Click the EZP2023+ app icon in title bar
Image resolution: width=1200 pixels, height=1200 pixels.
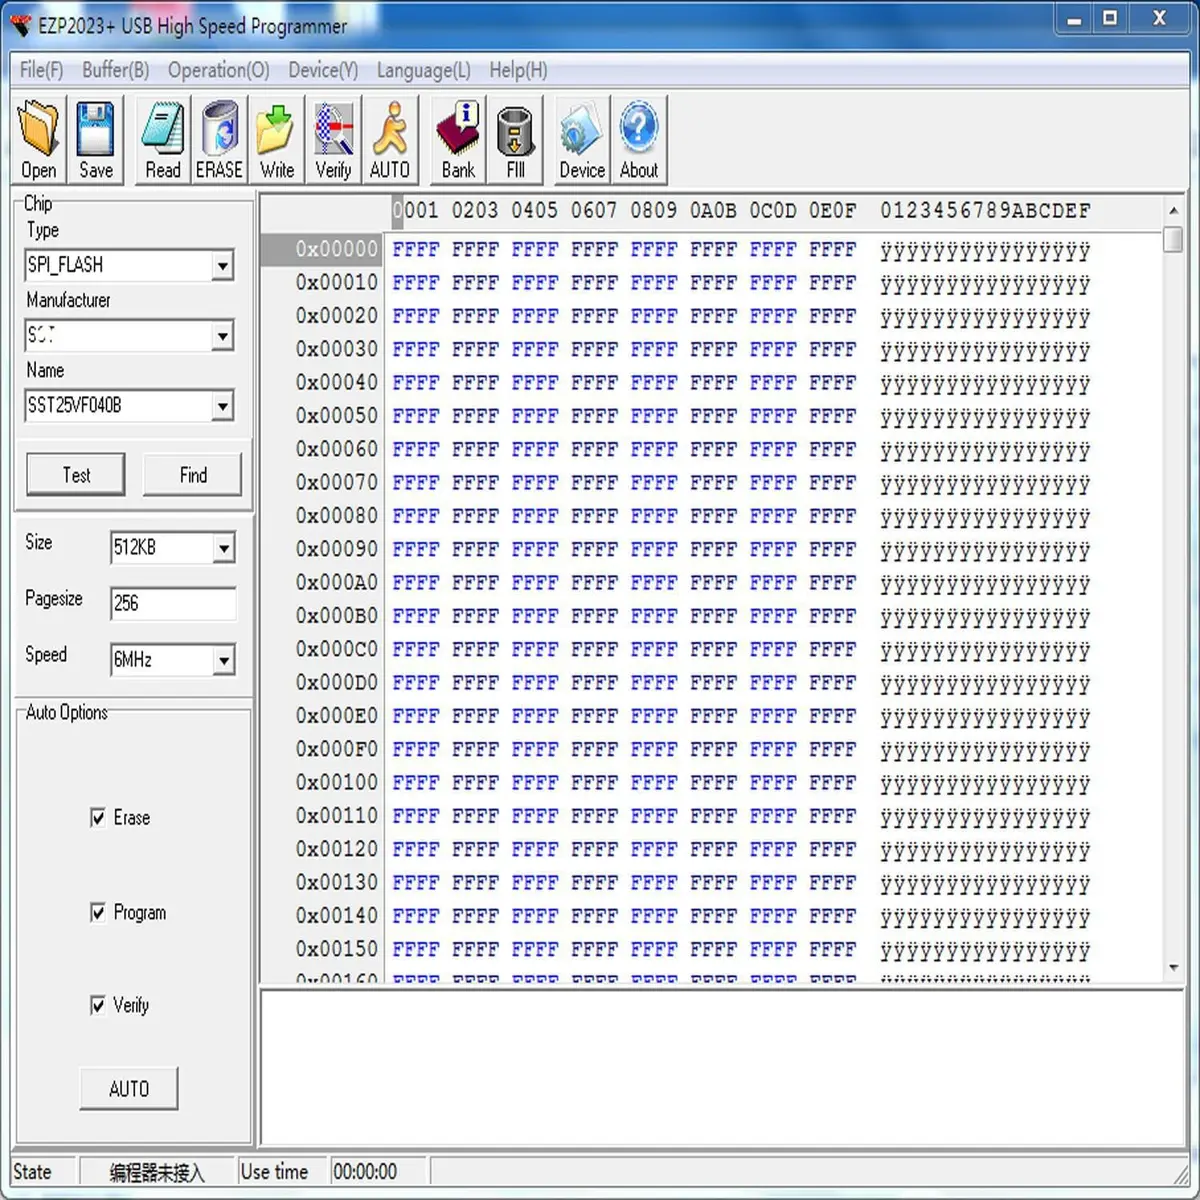coord(21,26)
